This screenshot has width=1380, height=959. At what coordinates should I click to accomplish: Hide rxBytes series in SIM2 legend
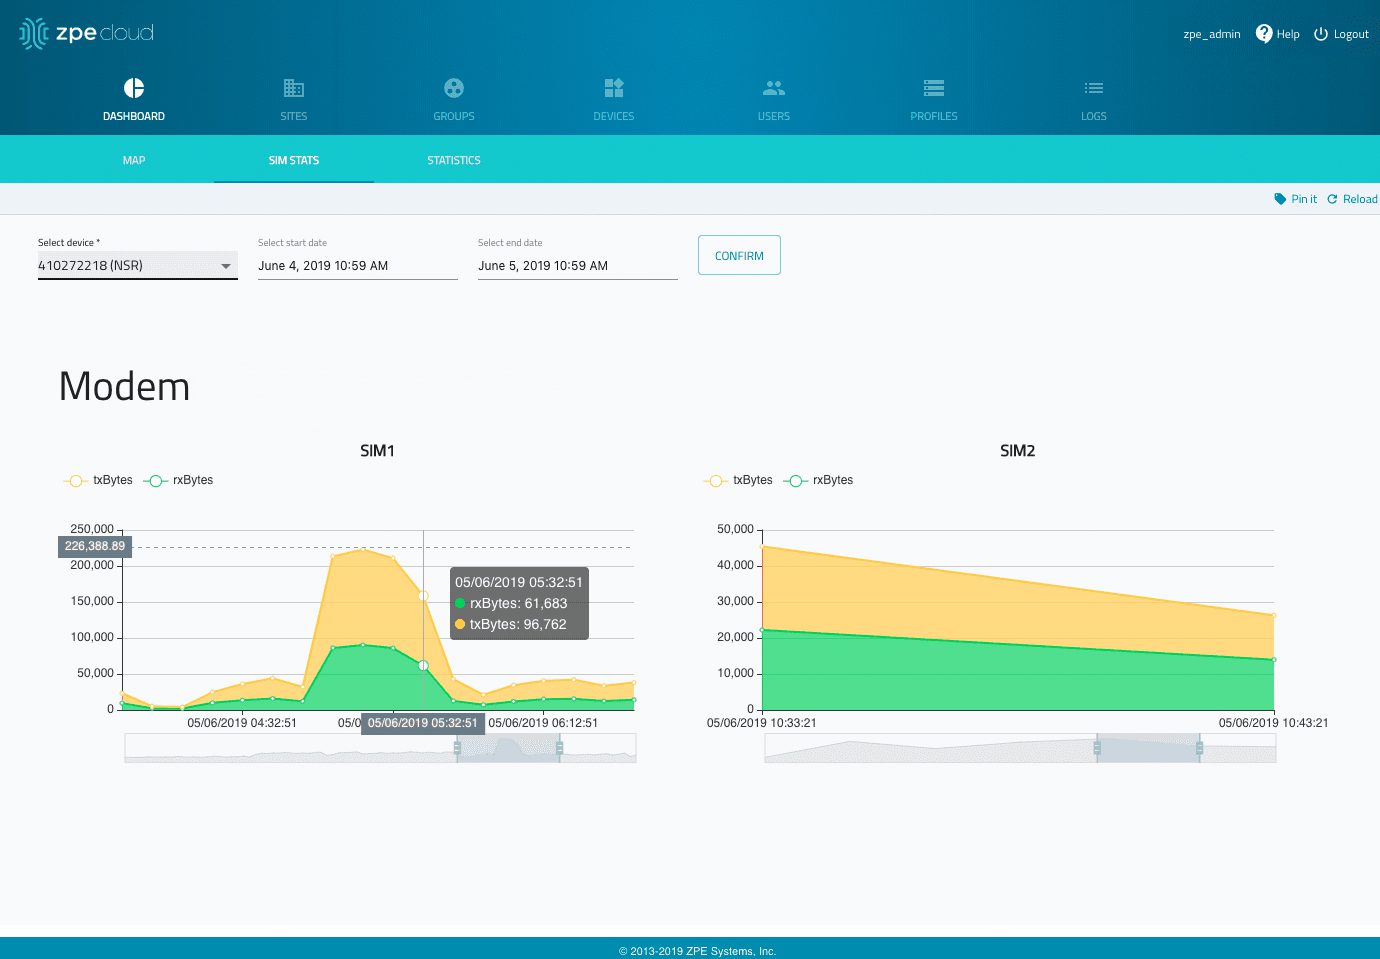(819, 480)
